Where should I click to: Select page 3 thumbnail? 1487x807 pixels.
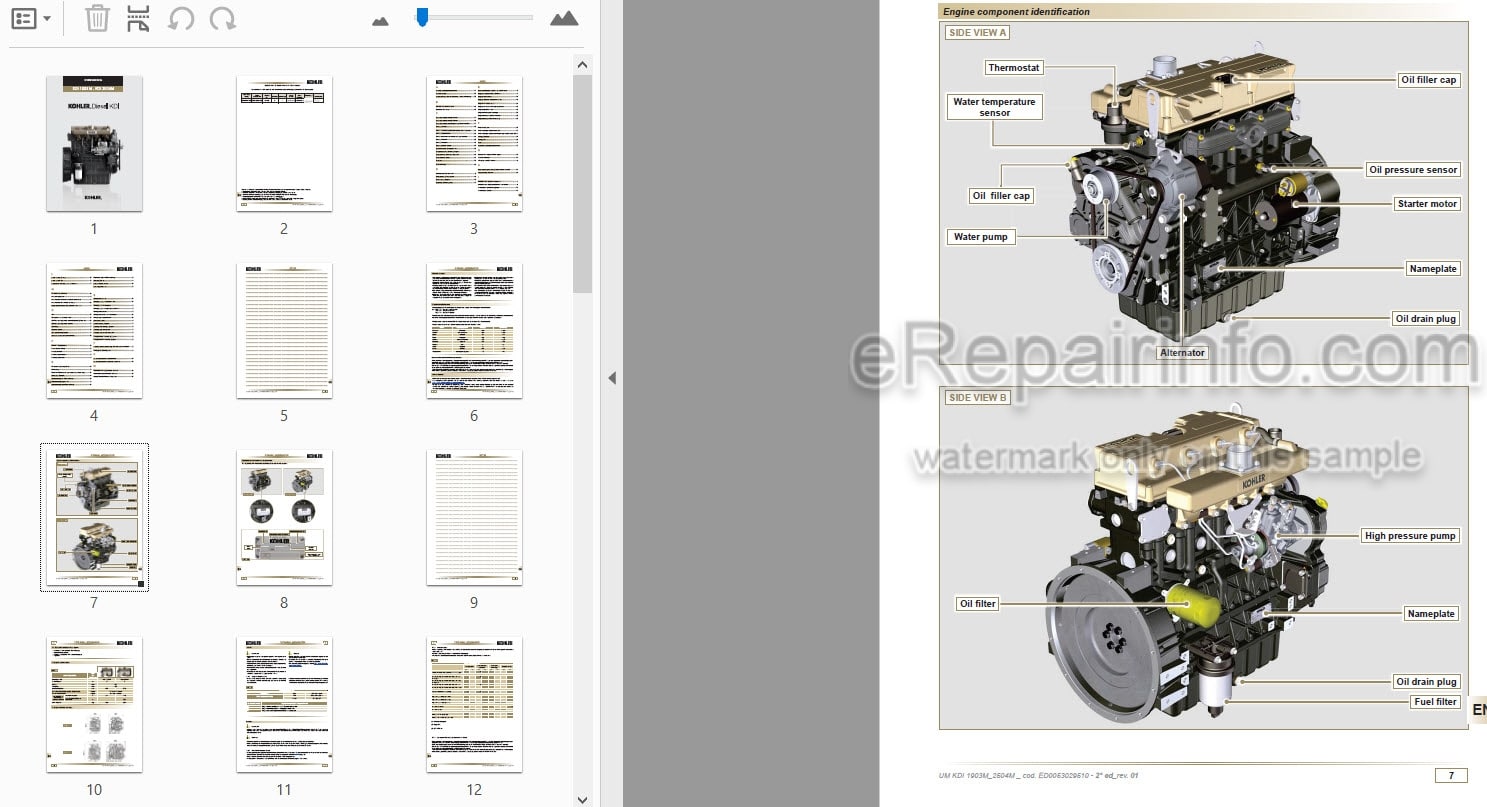pos(474,143)
